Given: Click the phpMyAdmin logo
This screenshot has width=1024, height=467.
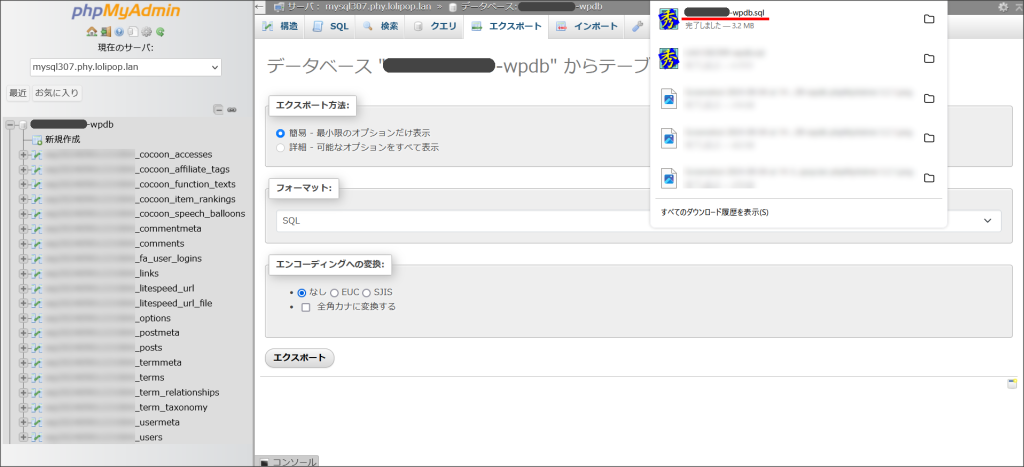Looking at the screenshot, I should (x=125, y=13).
